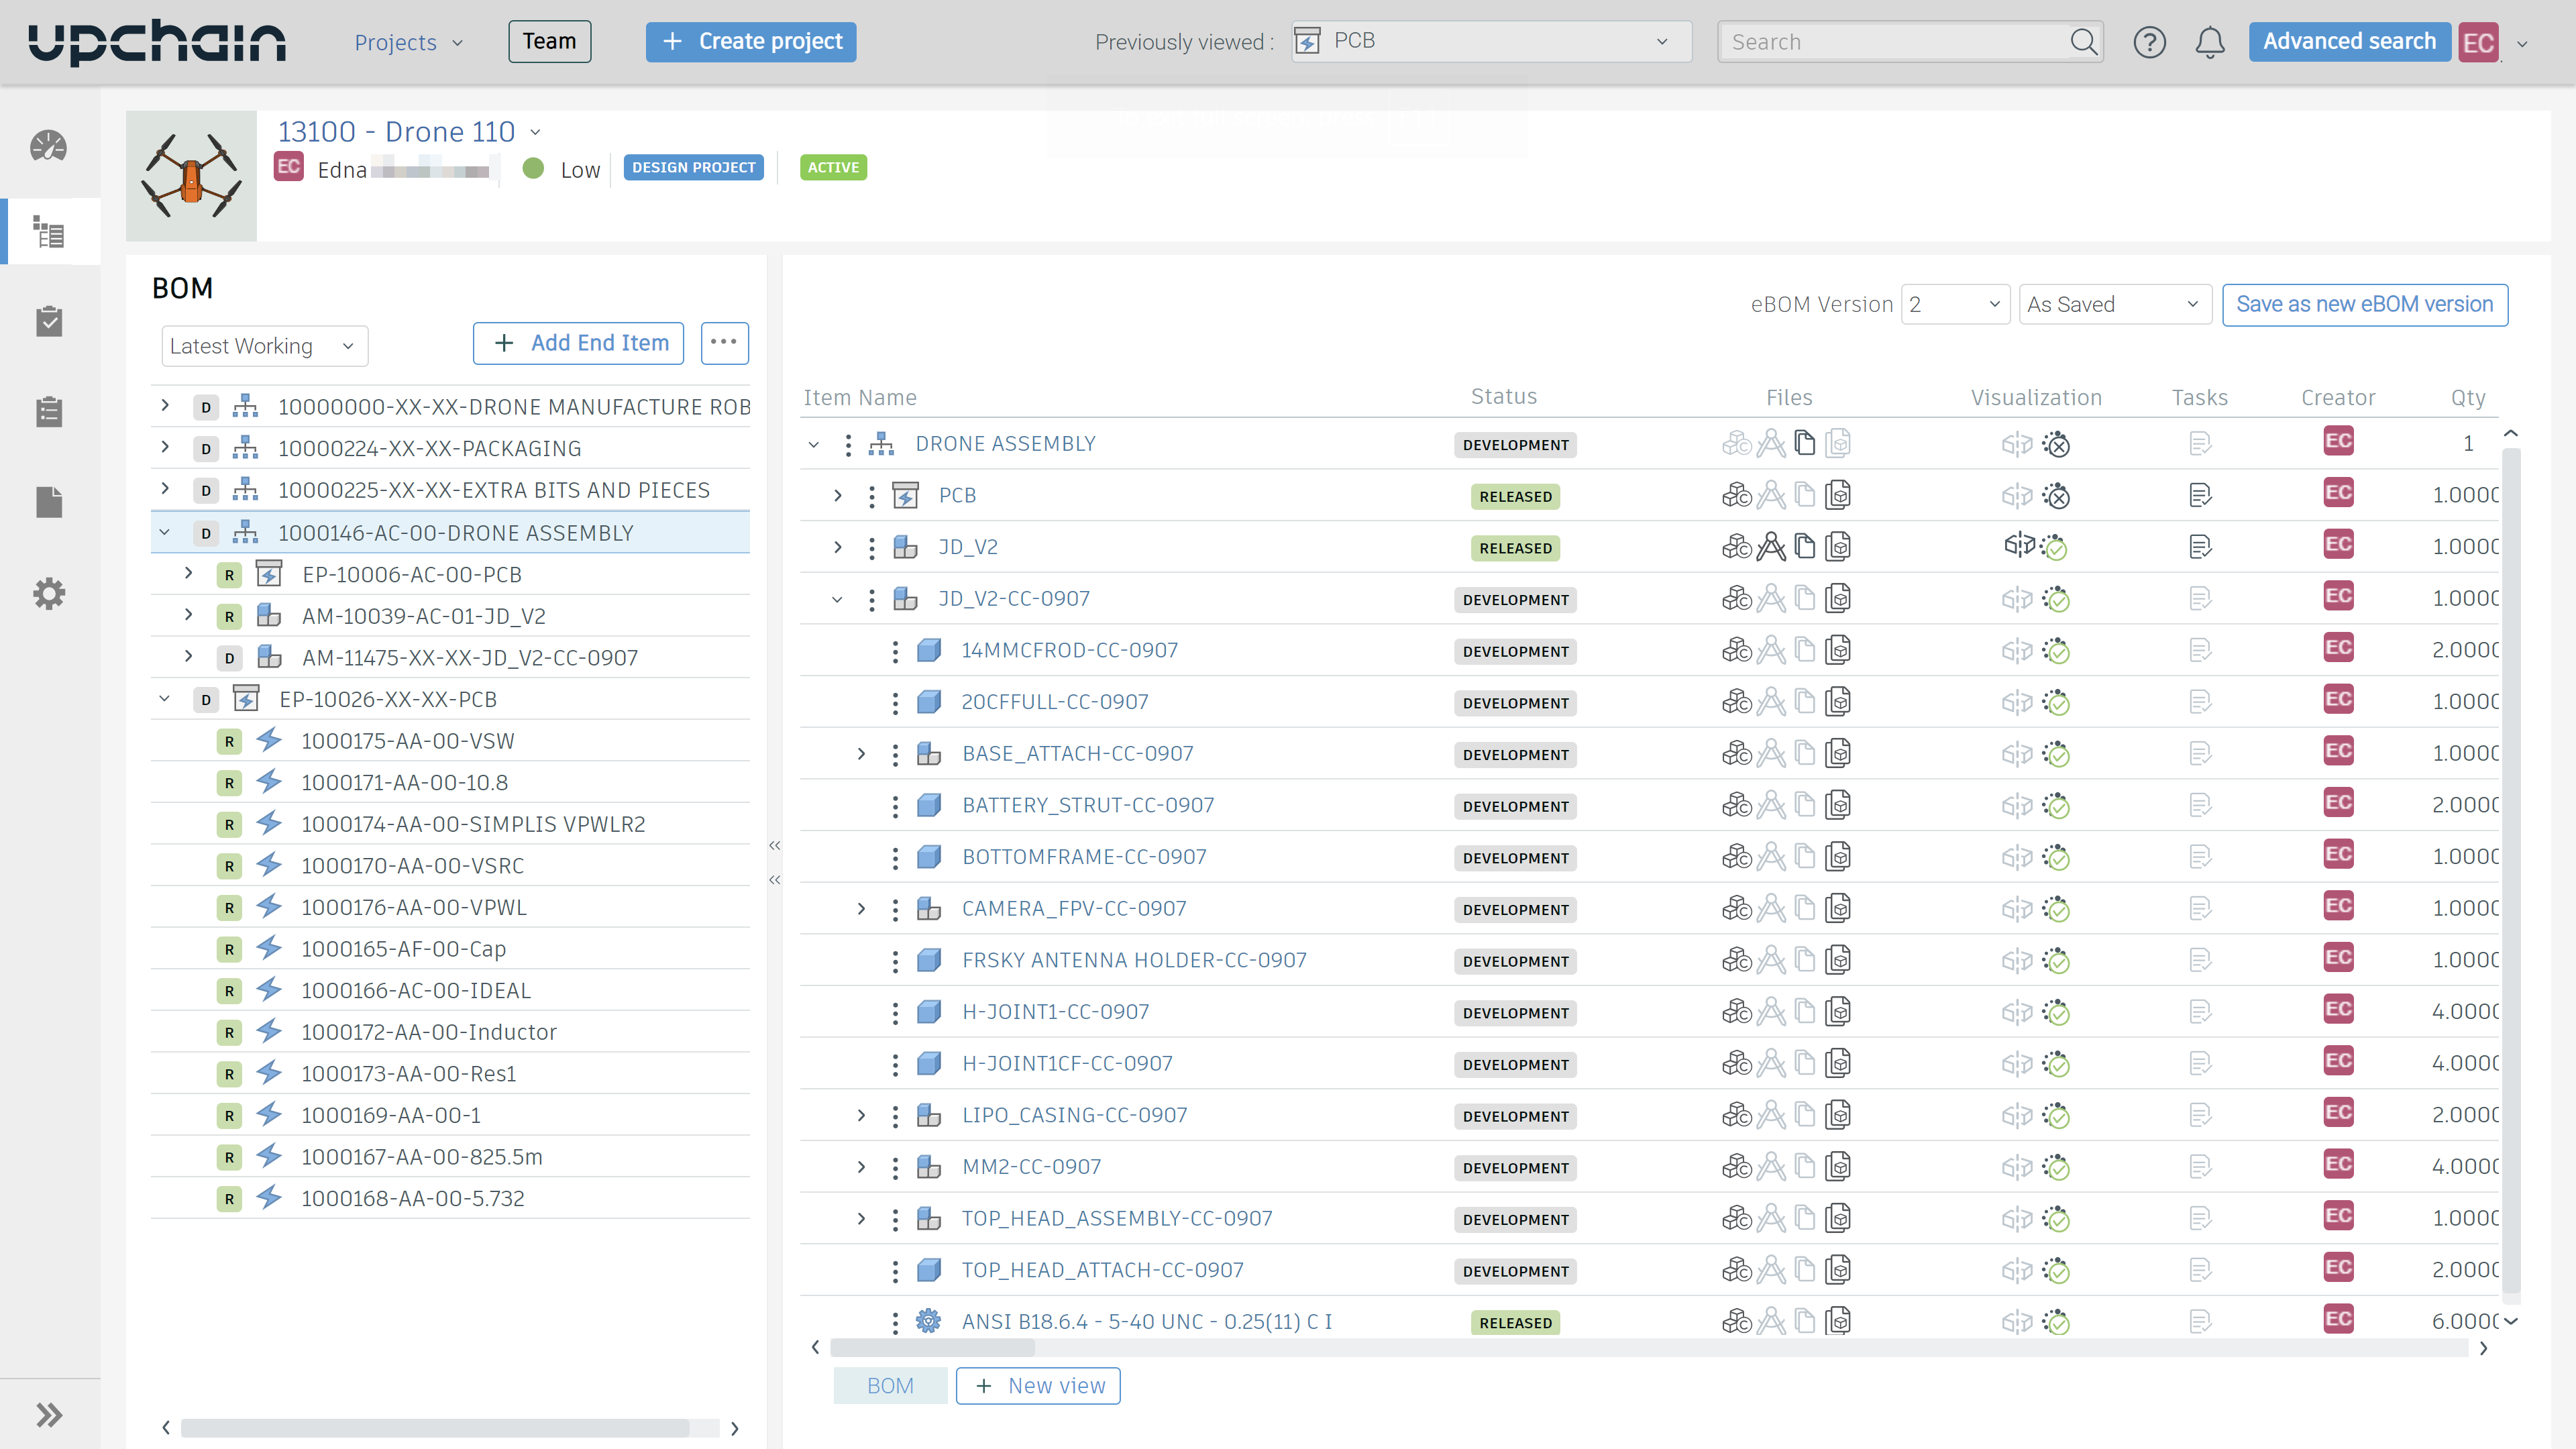Expand the BASE_ATTACH-CC-0907 row
This screenshot has width=2576, height=1449.
point(861,753)
